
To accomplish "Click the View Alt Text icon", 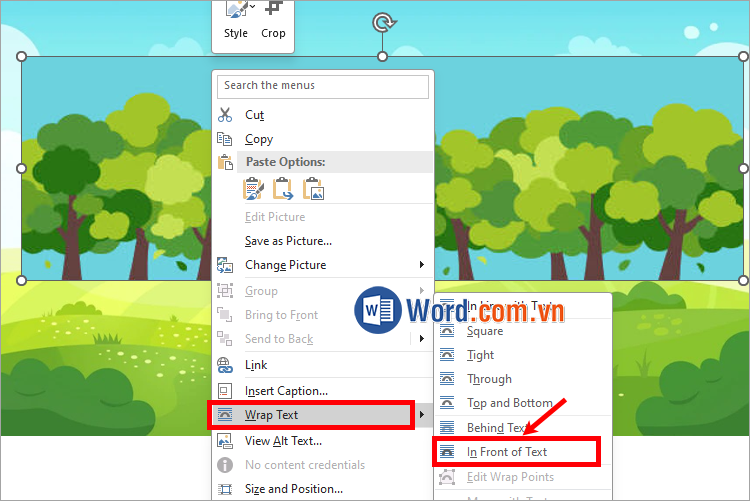I will click(x=225, y=441).
